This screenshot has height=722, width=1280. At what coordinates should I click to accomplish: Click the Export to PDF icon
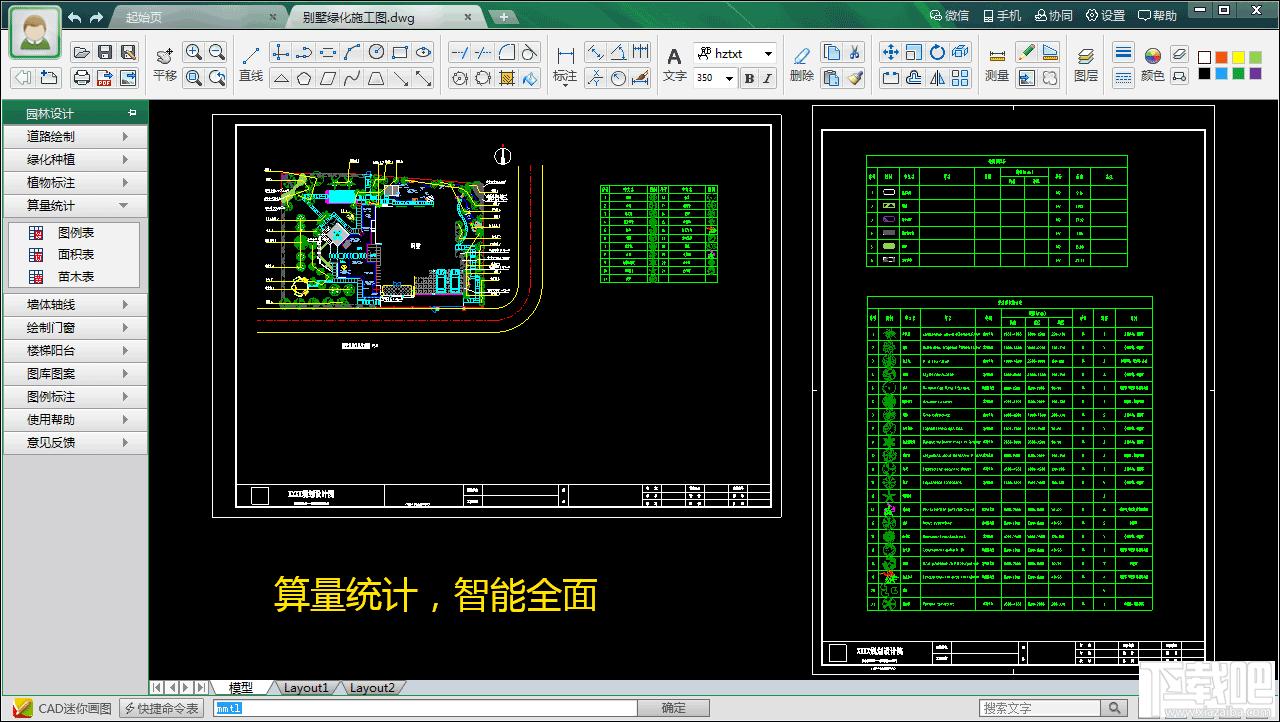[x=105, y=78]
